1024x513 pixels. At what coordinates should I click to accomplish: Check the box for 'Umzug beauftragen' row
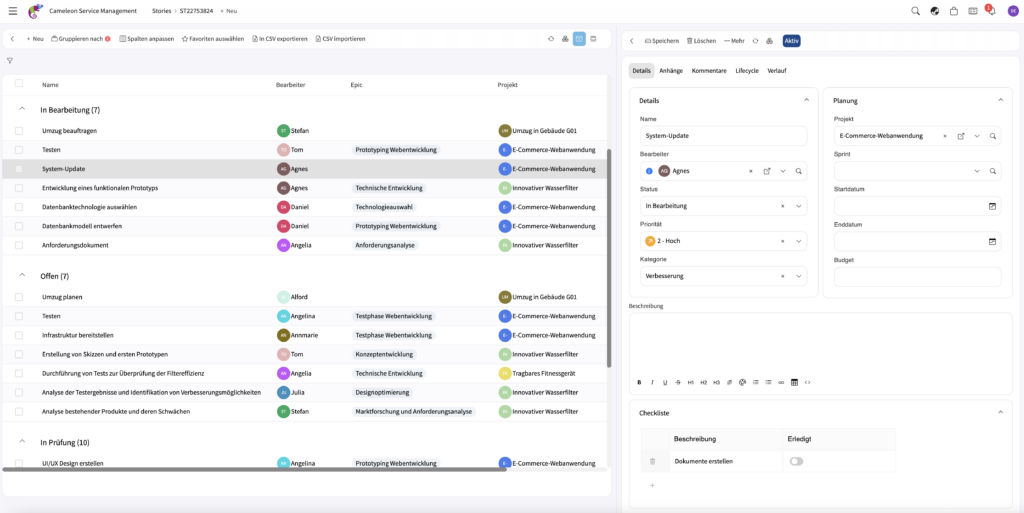point(19,131)
